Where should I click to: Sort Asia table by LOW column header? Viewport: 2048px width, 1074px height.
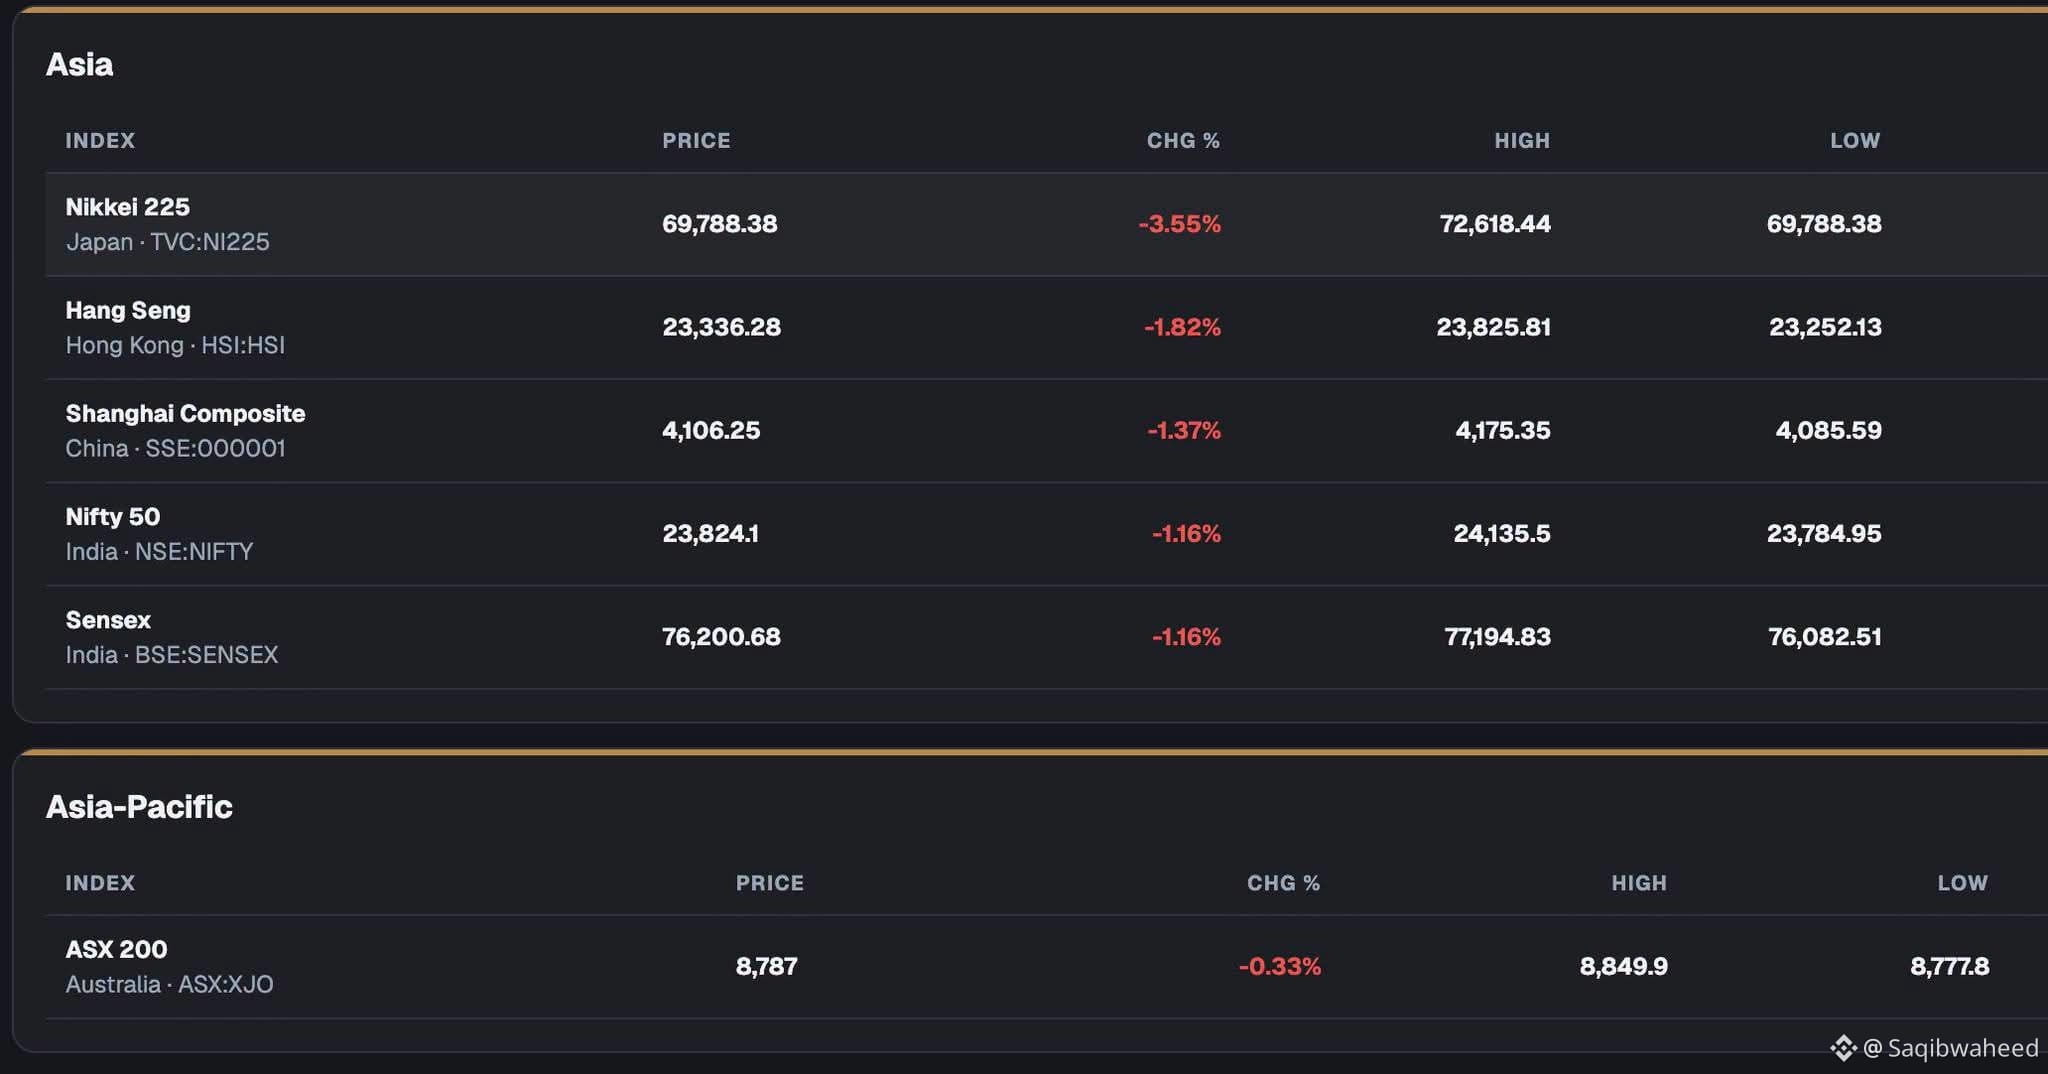[1855, 141]
